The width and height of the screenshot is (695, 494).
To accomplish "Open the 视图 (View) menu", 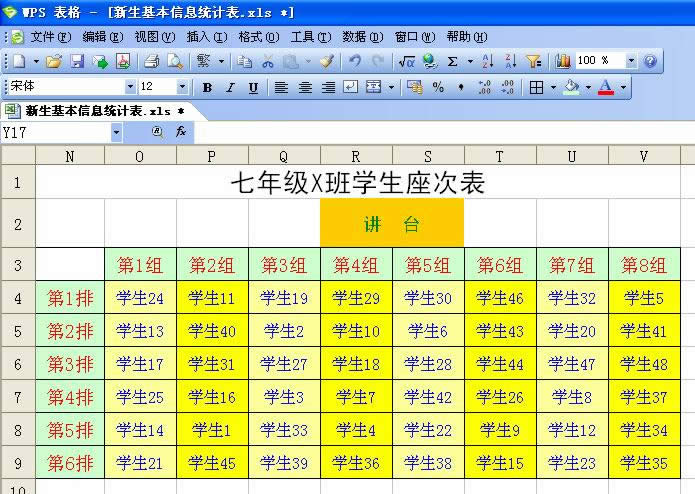I will click(155, 37).
